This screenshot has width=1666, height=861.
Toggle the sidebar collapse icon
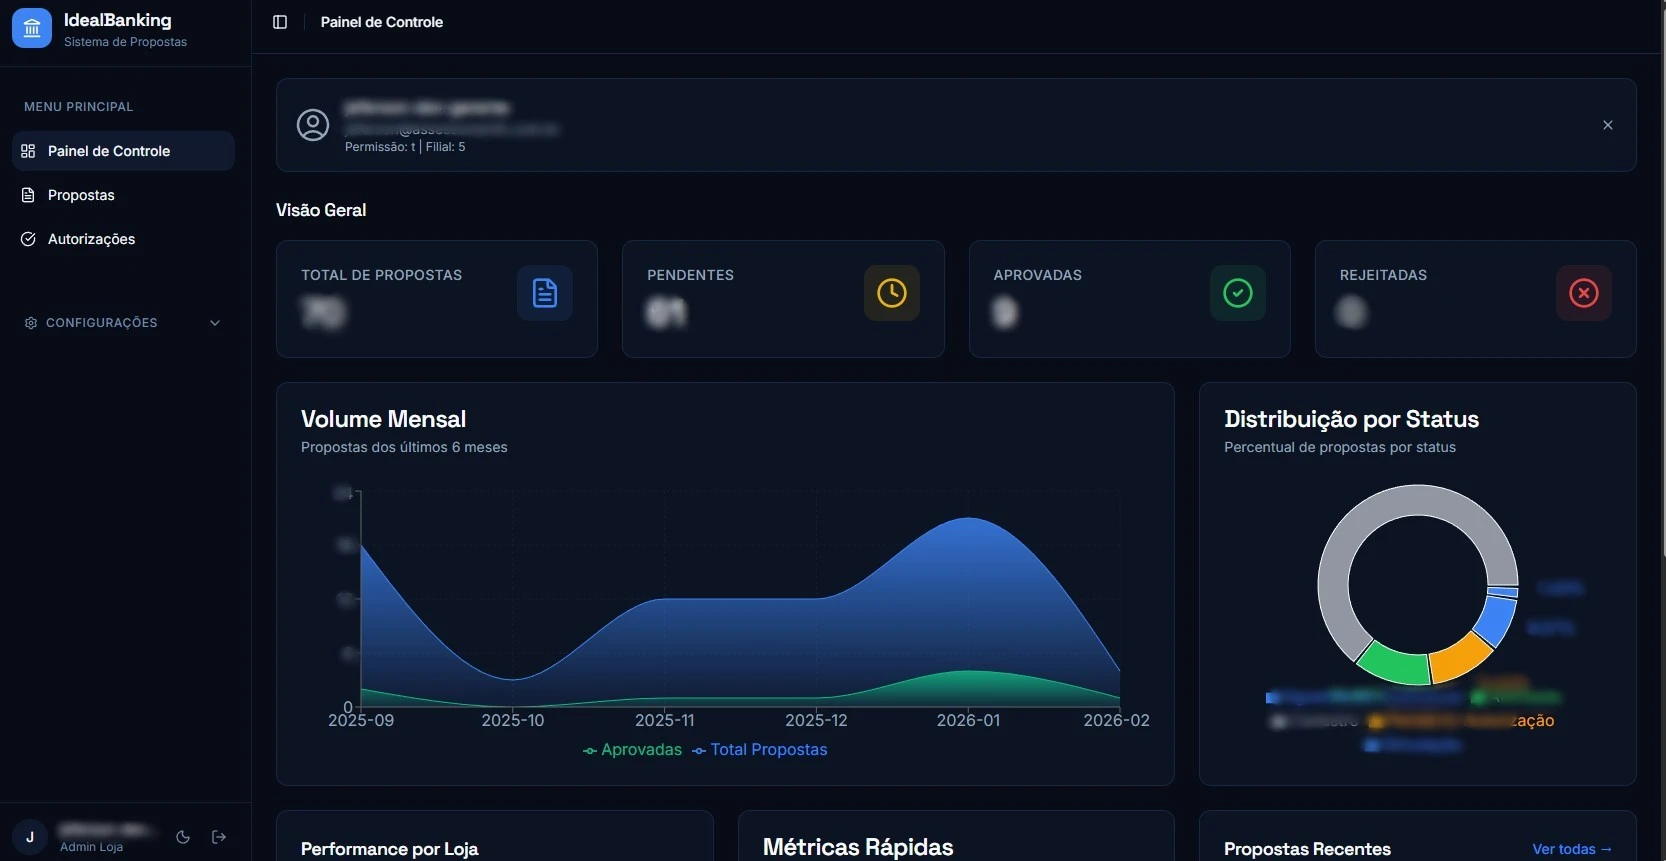coord(280,22)
